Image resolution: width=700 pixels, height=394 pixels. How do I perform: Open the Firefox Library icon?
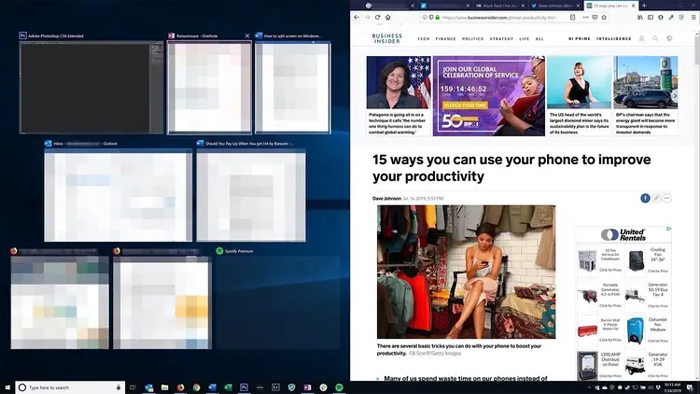tap(640, 17)
